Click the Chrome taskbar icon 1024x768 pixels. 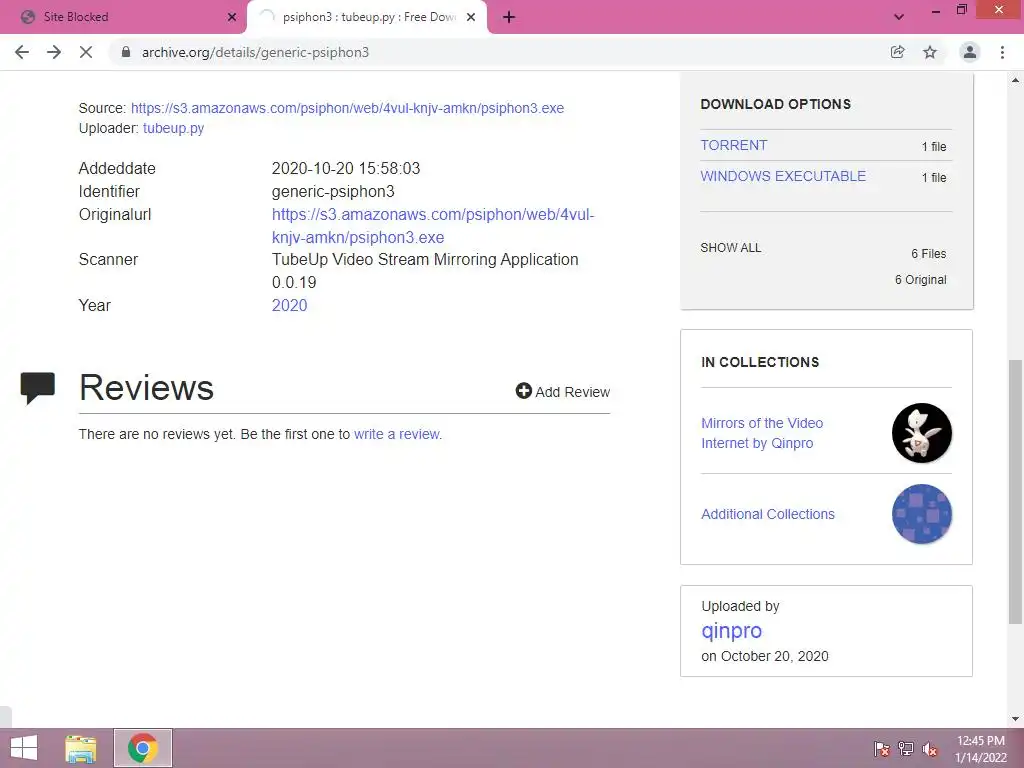(x=142, y=748)
